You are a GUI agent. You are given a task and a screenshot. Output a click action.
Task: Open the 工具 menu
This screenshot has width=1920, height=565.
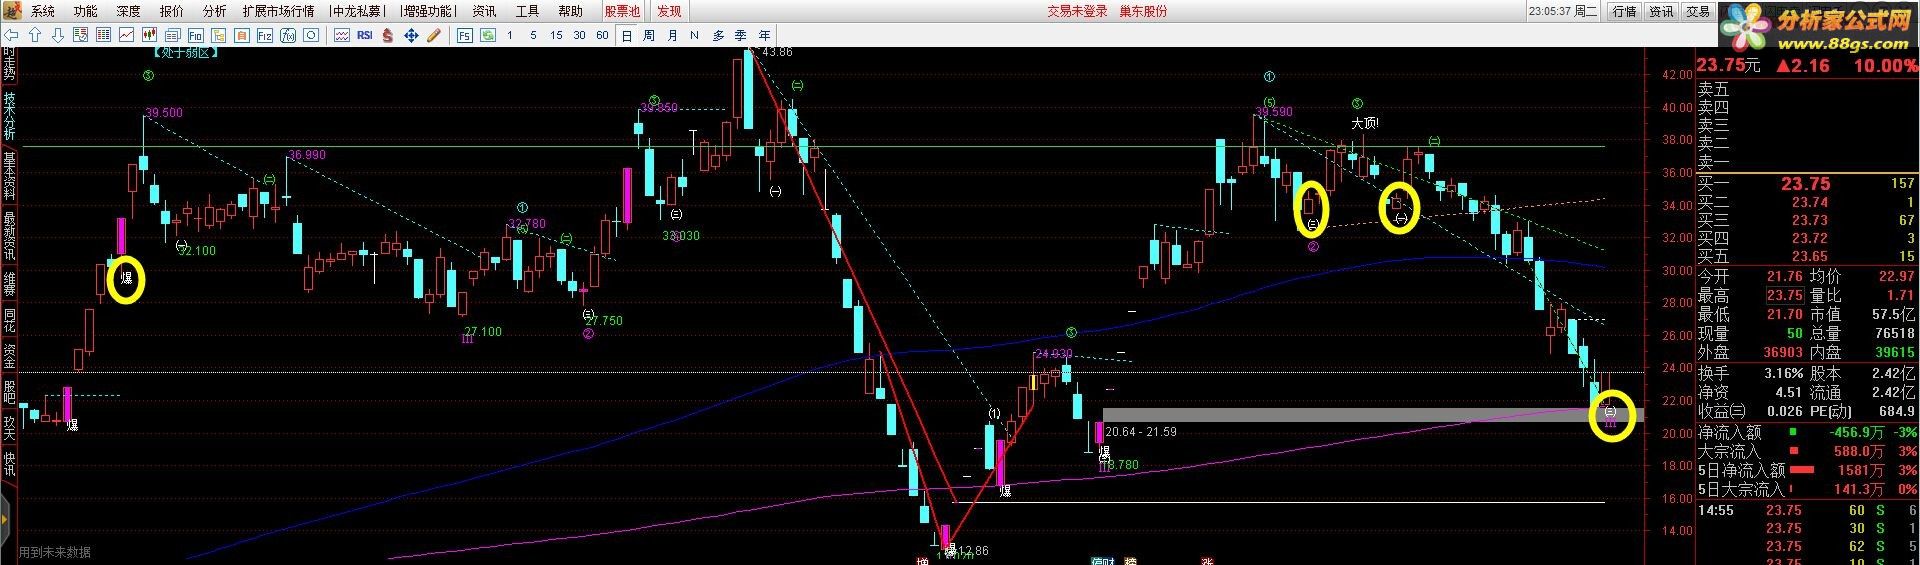pos(528,11)
